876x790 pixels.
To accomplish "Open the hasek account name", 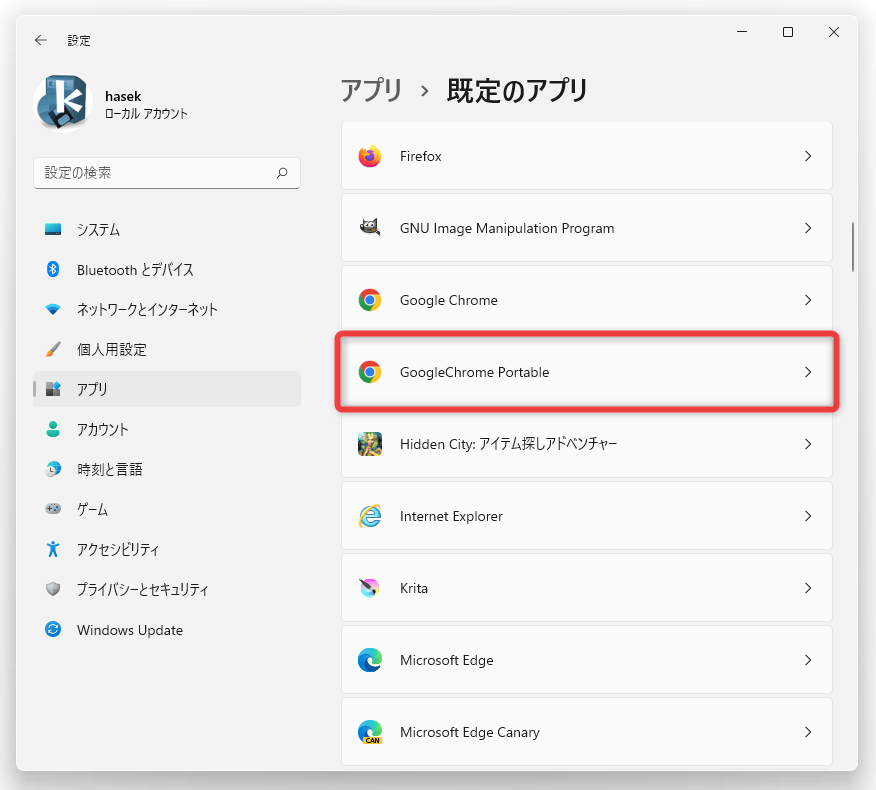I will (123, 96).
